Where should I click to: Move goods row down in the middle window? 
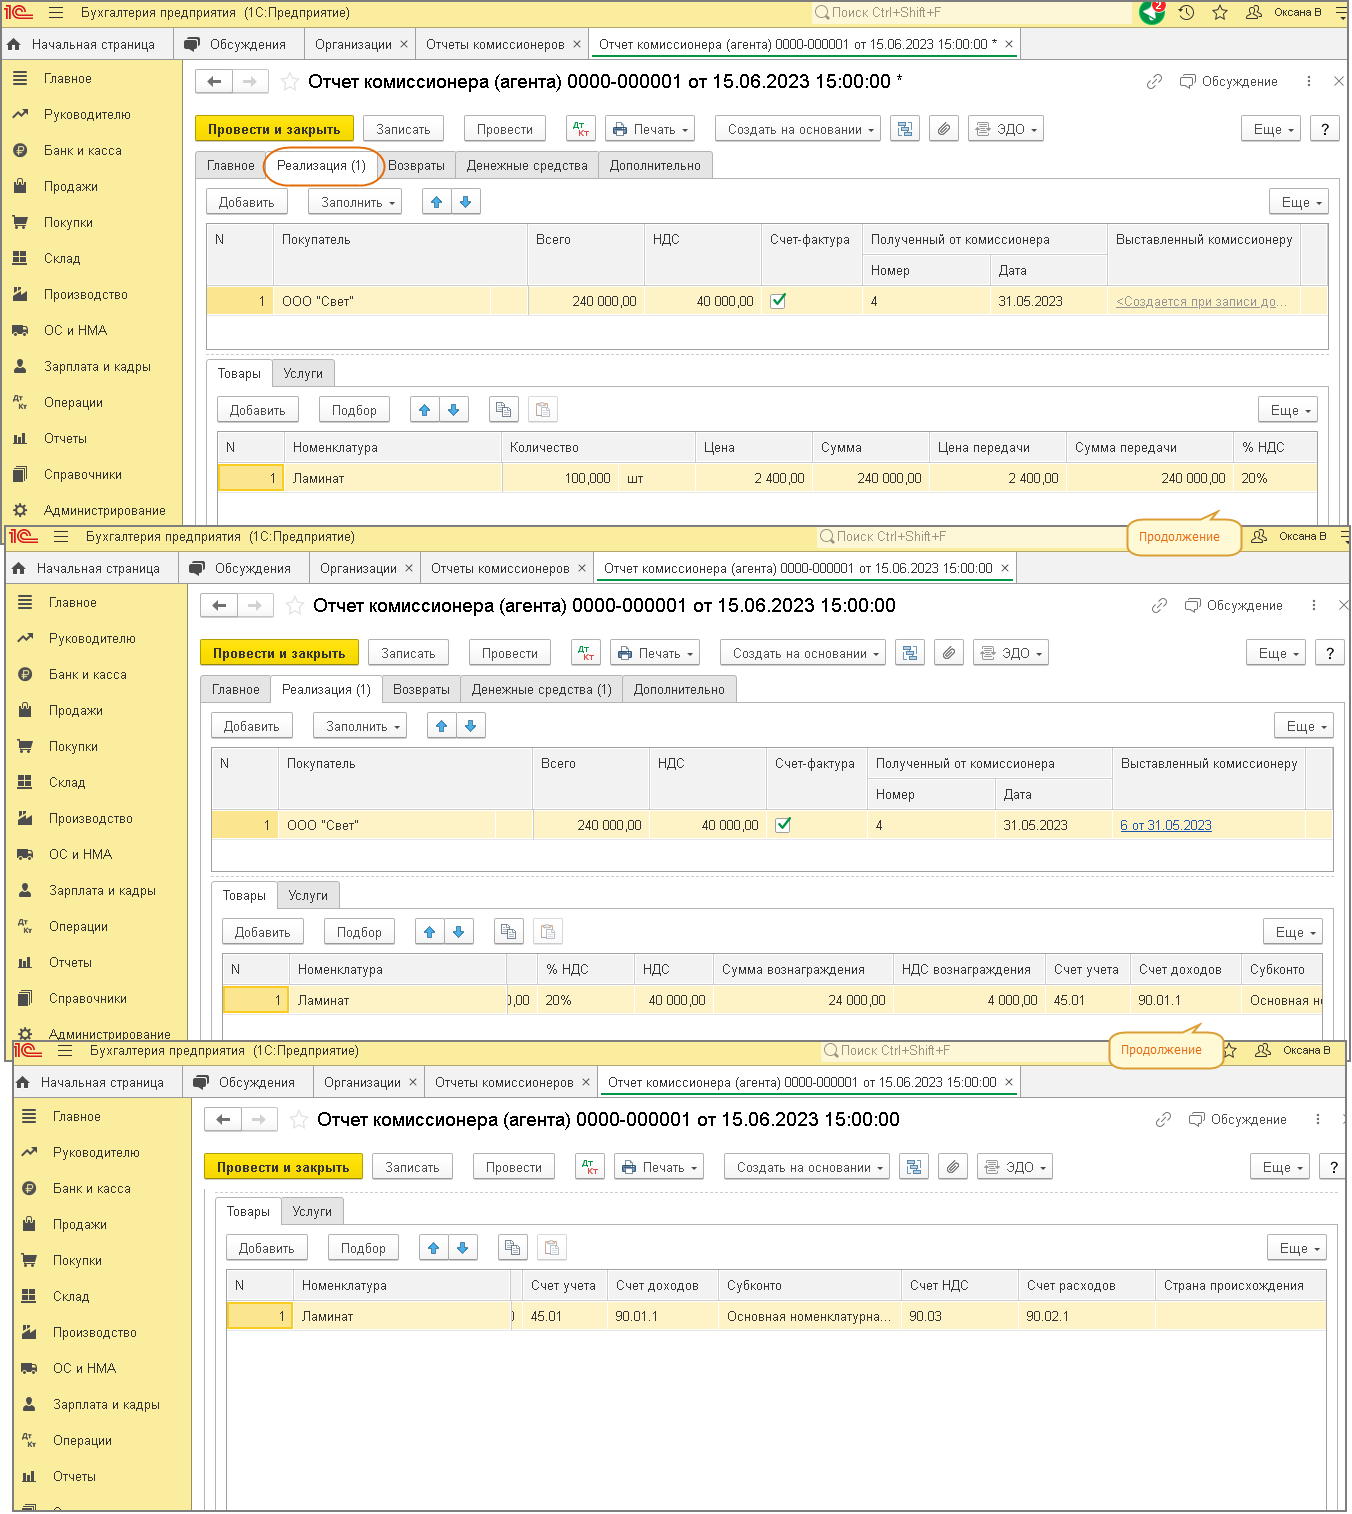tap(458, 932)
